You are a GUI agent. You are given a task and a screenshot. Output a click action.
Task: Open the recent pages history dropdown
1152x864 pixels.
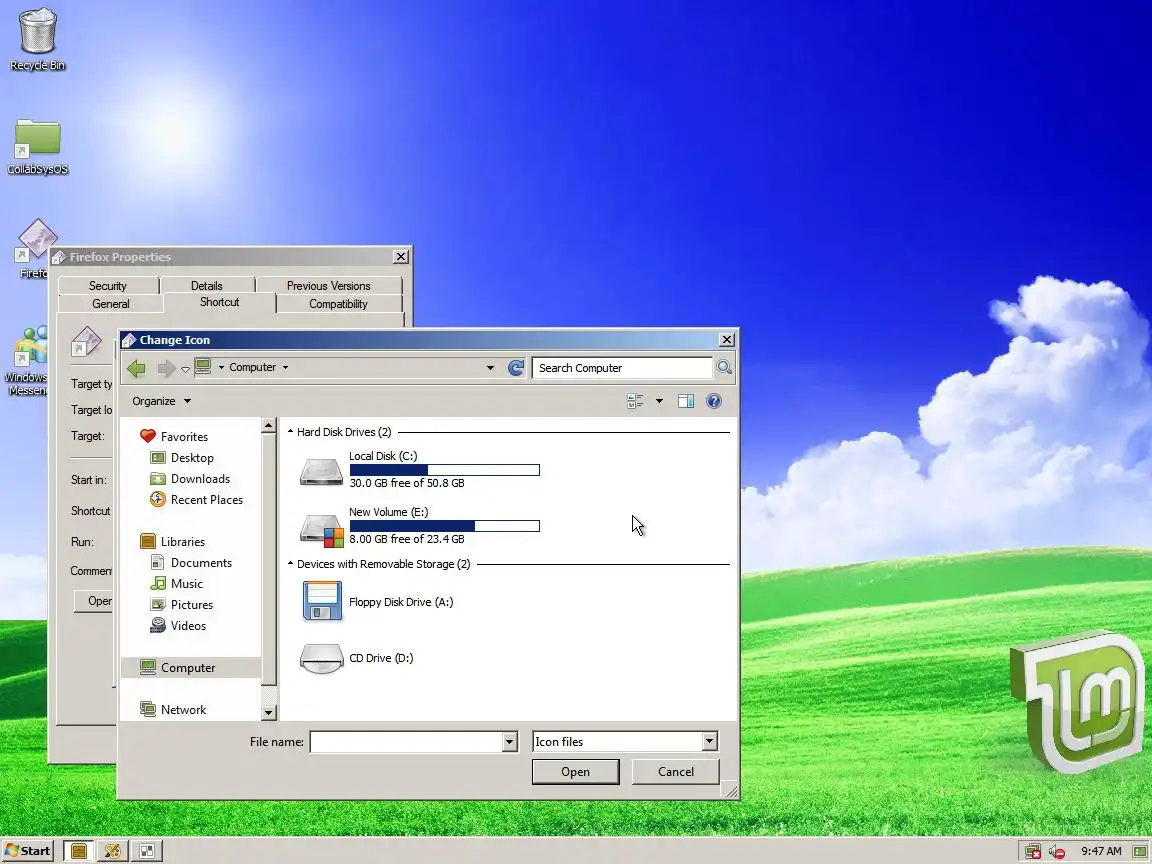click(185, 369)
